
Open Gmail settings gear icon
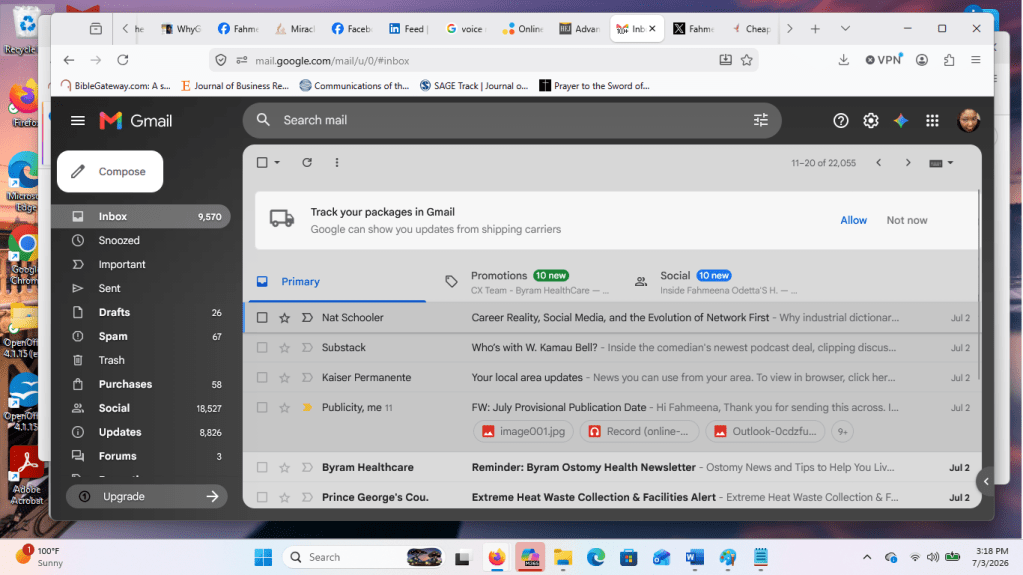click(x=870, y=121)
